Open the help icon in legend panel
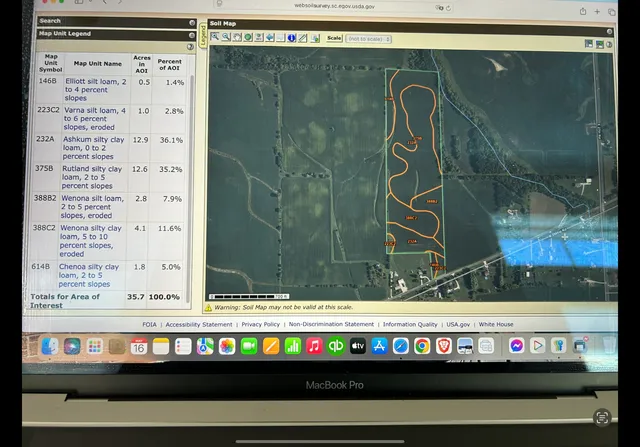The image size is (640, 447). [190, 46]
